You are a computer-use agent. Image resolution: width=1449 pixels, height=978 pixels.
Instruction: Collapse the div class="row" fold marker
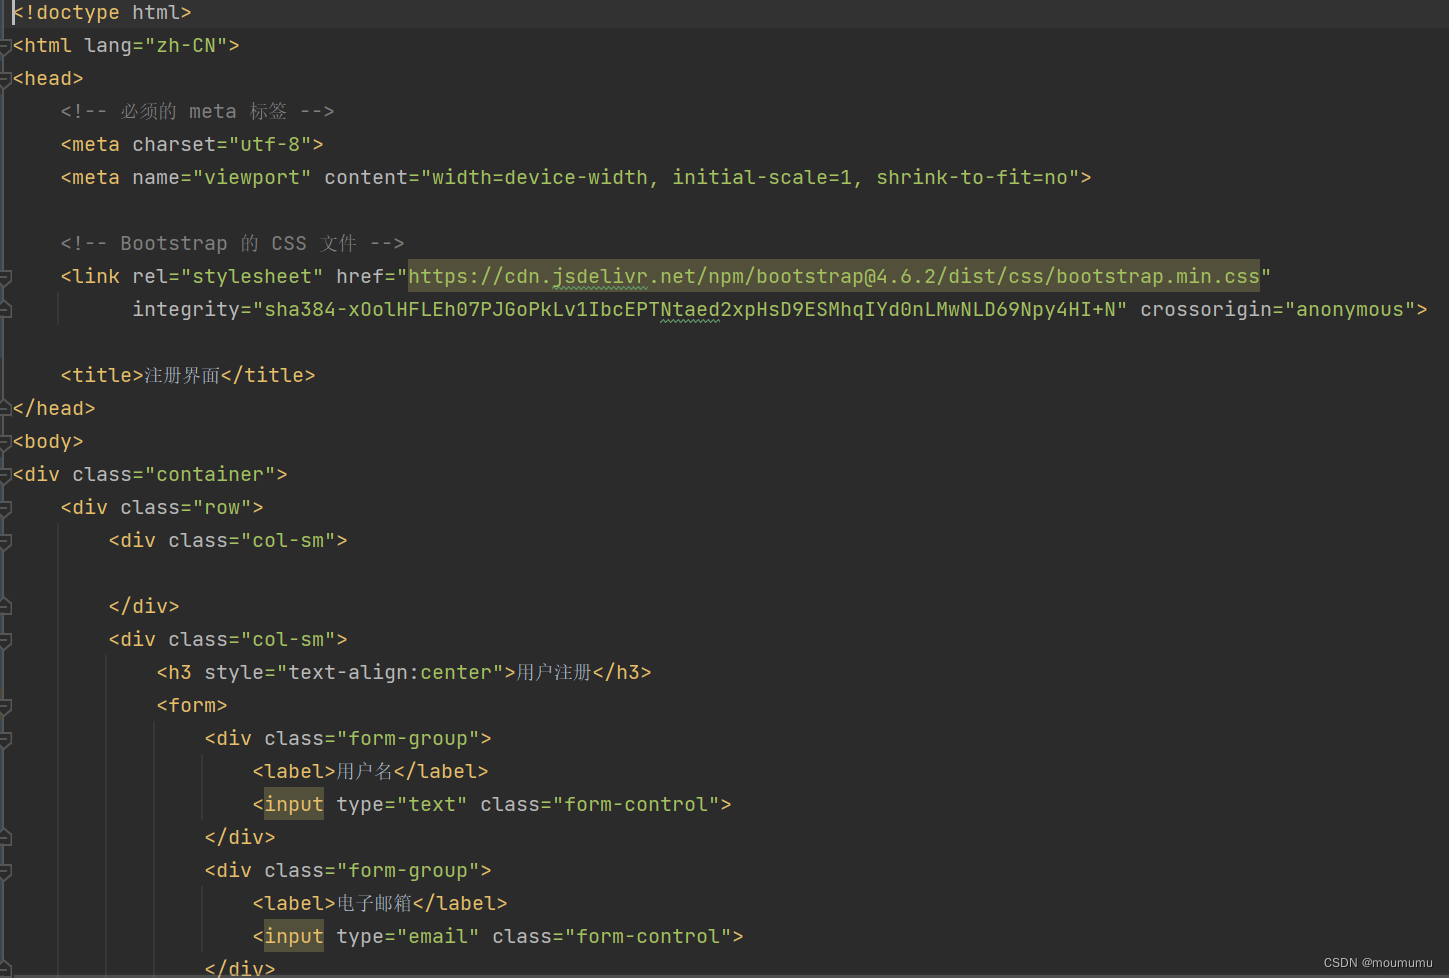pos(5,508)
